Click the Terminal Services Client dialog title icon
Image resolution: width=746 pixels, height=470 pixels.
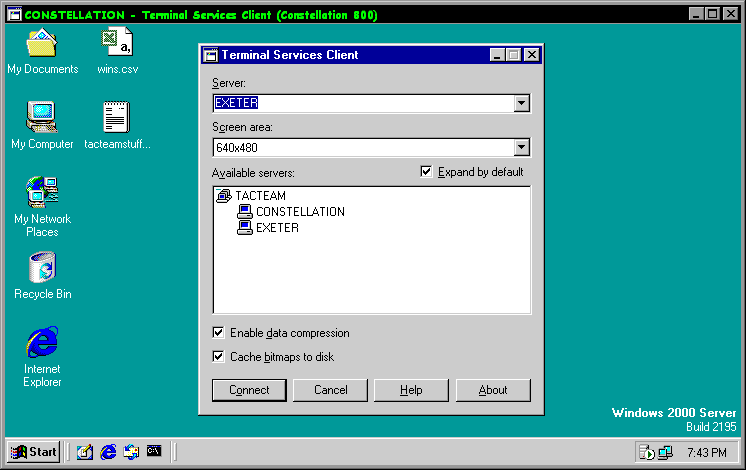point(210,55)
